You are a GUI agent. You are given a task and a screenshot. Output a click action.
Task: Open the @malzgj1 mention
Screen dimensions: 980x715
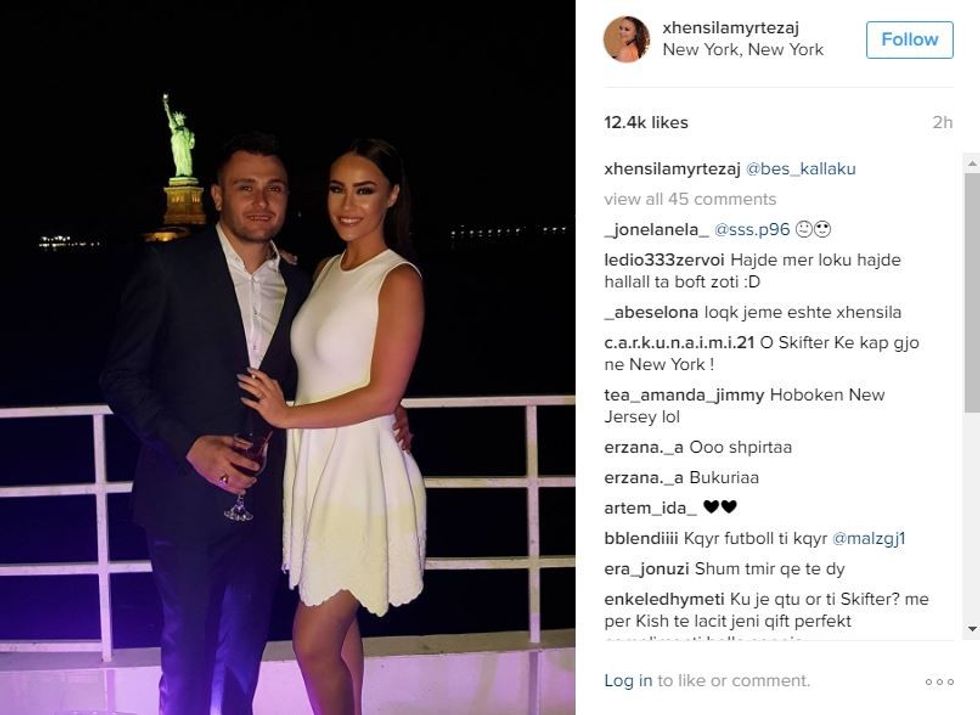coord(869,538)
